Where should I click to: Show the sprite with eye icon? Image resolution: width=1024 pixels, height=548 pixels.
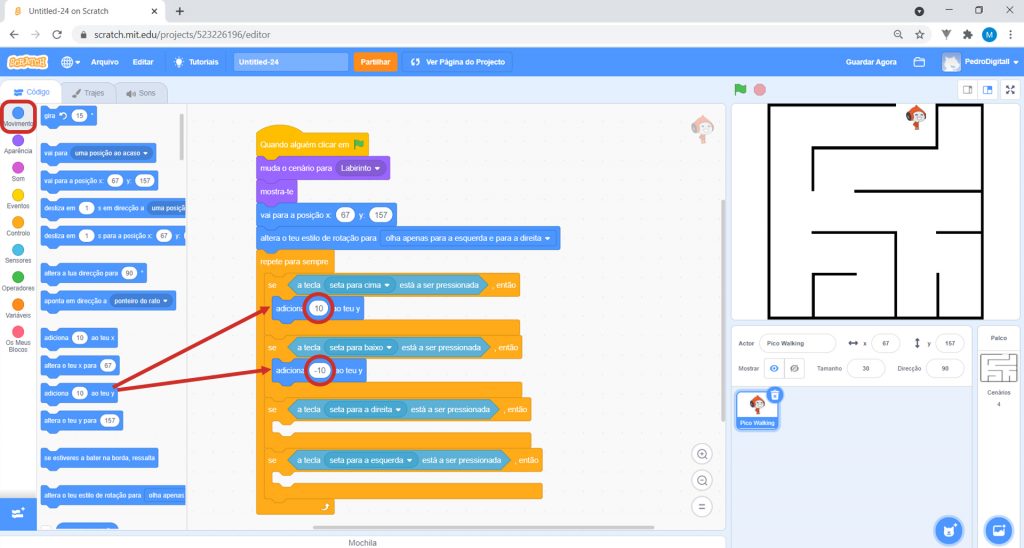pyautogui.click(x=774, y=368)
